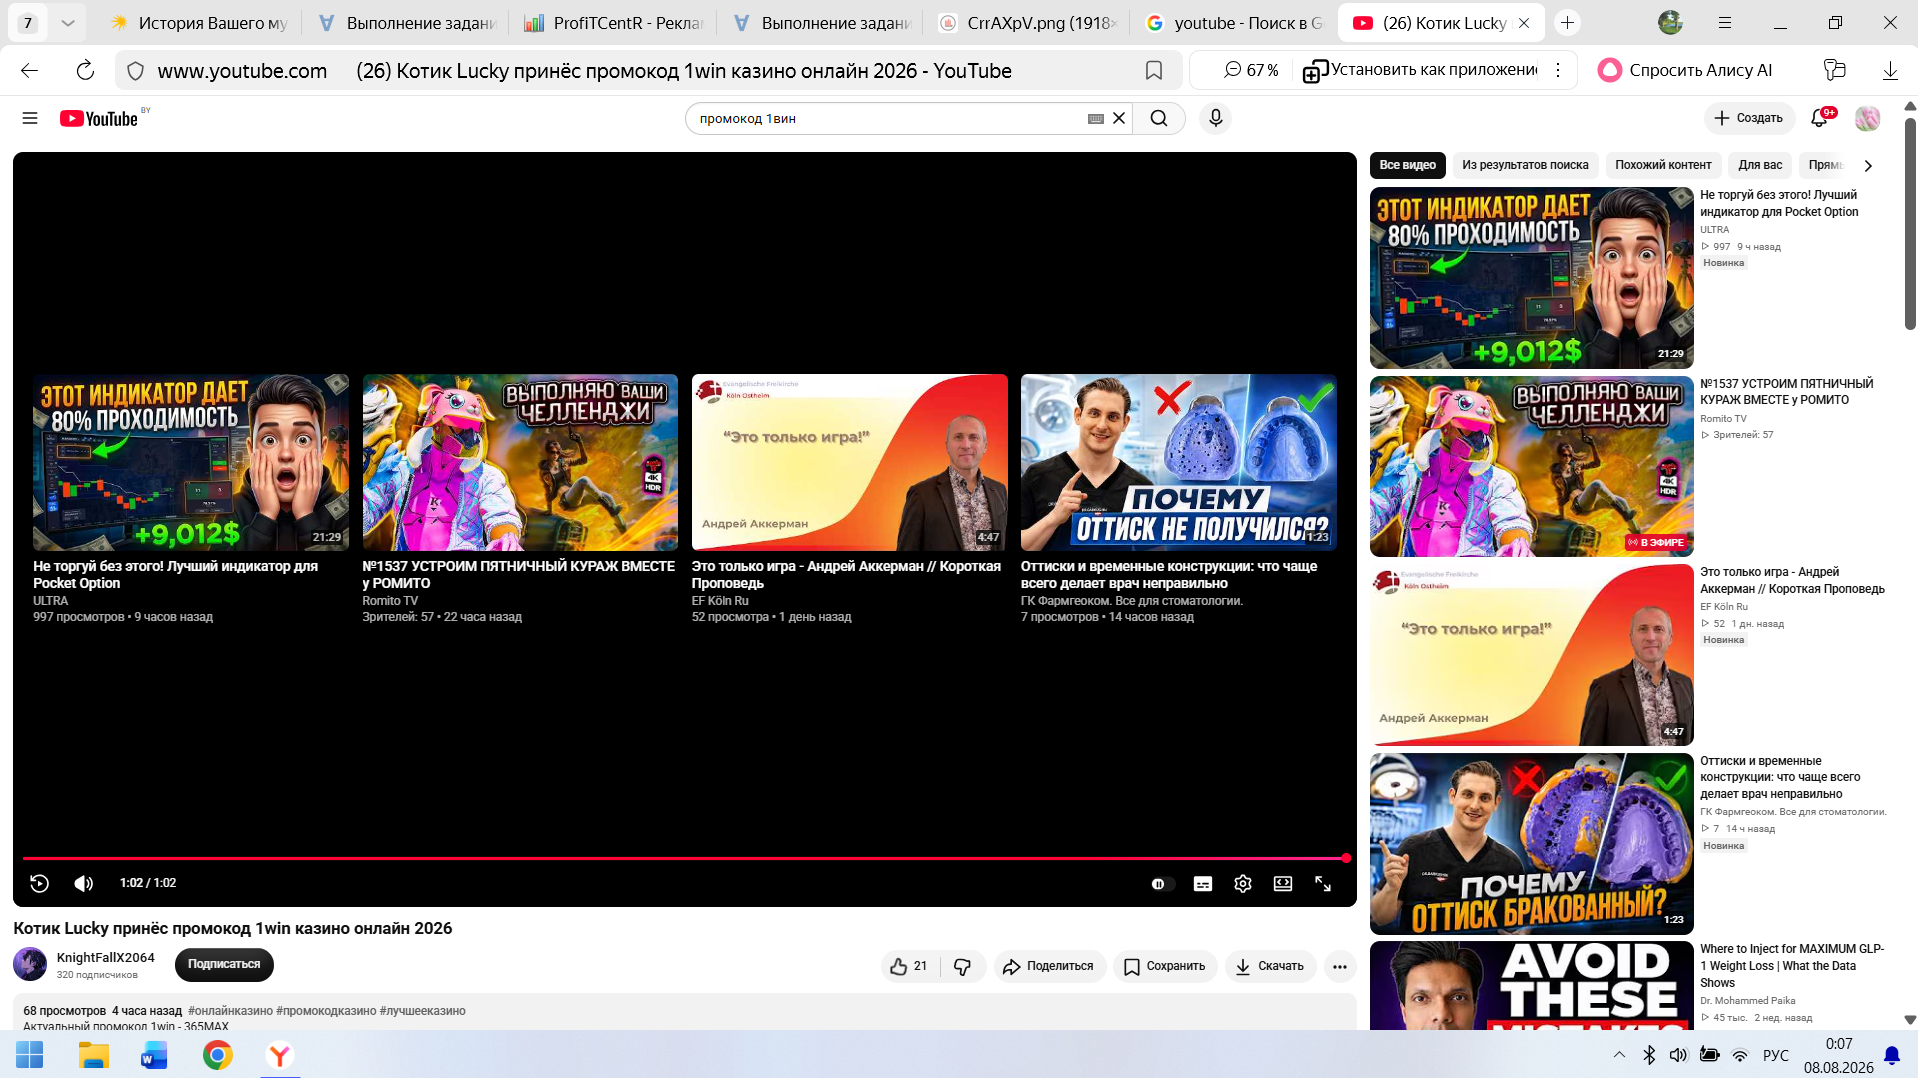Share the video via Поделиться
The width and height of the screenshot is (1918, 1078).
[1050, 966]
